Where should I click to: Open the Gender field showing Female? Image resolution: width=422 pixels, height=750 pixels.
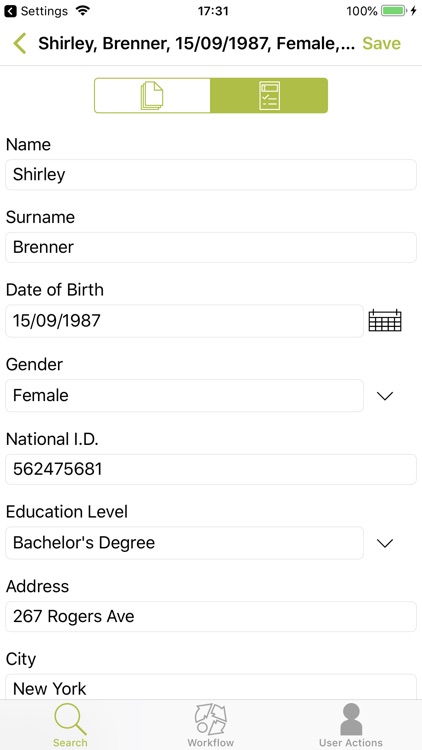pyautogui.click(x=184, y=396)
